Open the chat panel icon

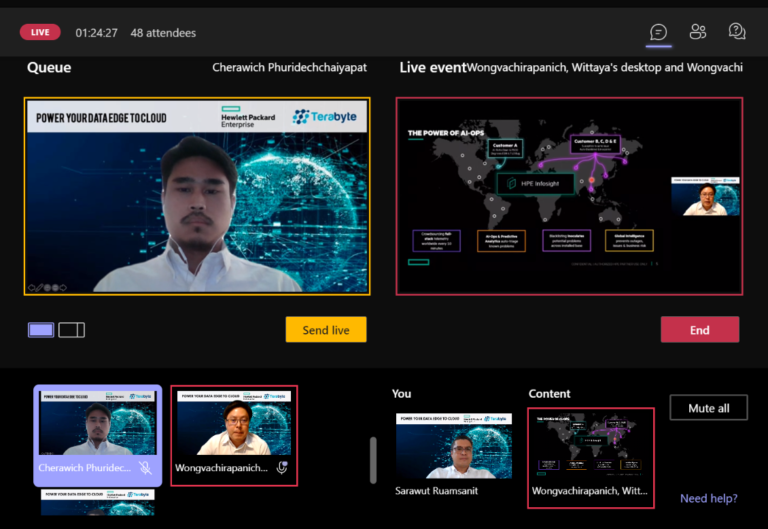(x=659, y=32)
